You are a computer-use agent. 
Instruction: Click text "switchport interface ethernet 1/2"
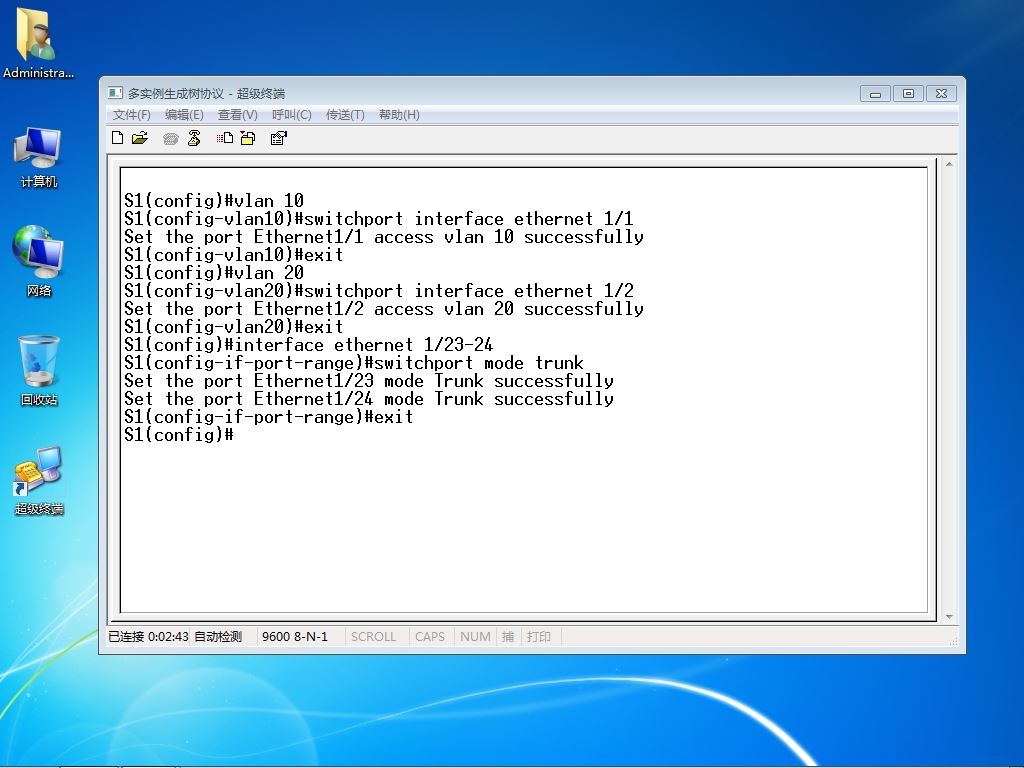469,291
